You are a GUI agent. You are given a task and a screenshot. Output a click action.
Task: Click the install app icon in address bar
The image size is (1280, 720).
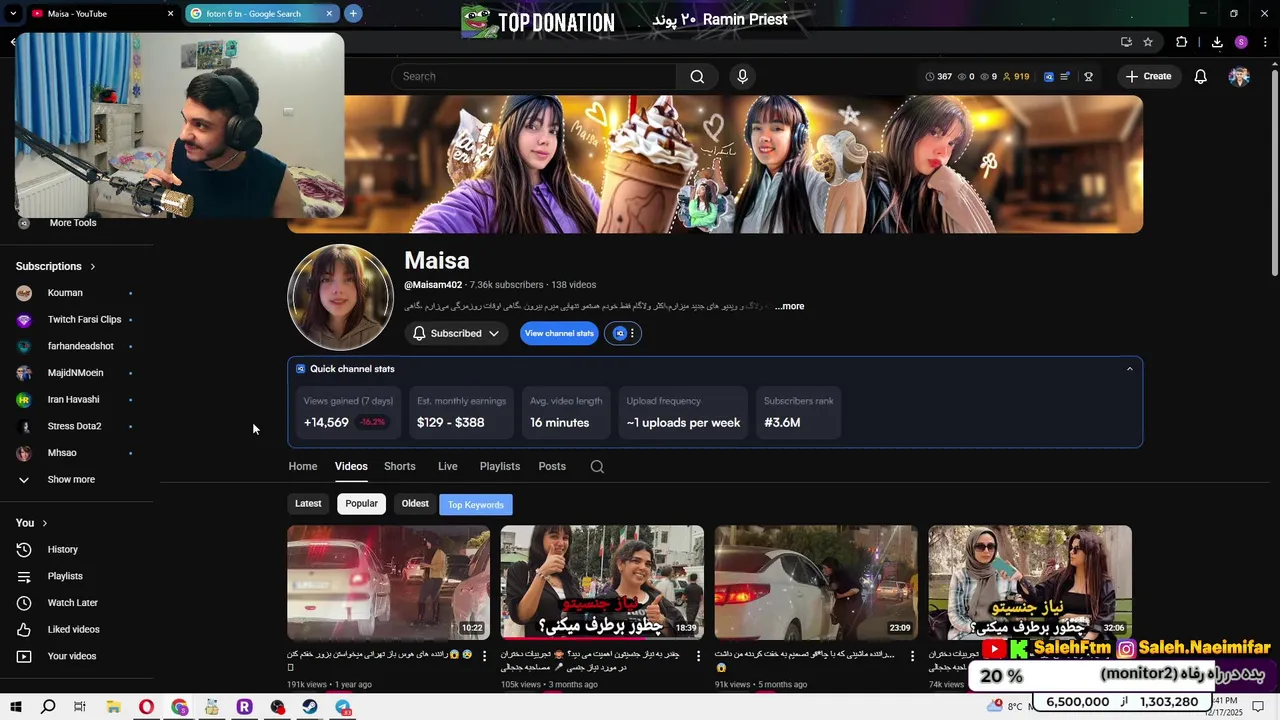click(x=1126, y=42)
